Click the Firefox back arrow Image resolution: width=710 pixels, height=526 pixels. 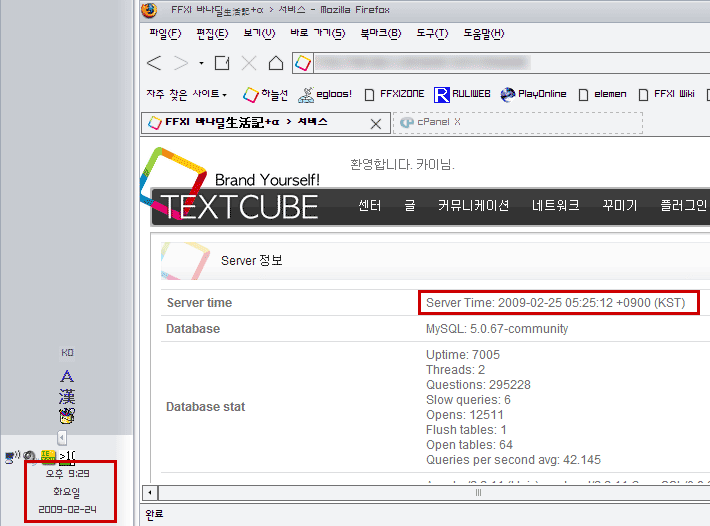pyautogui.click(x=154, y=63)
